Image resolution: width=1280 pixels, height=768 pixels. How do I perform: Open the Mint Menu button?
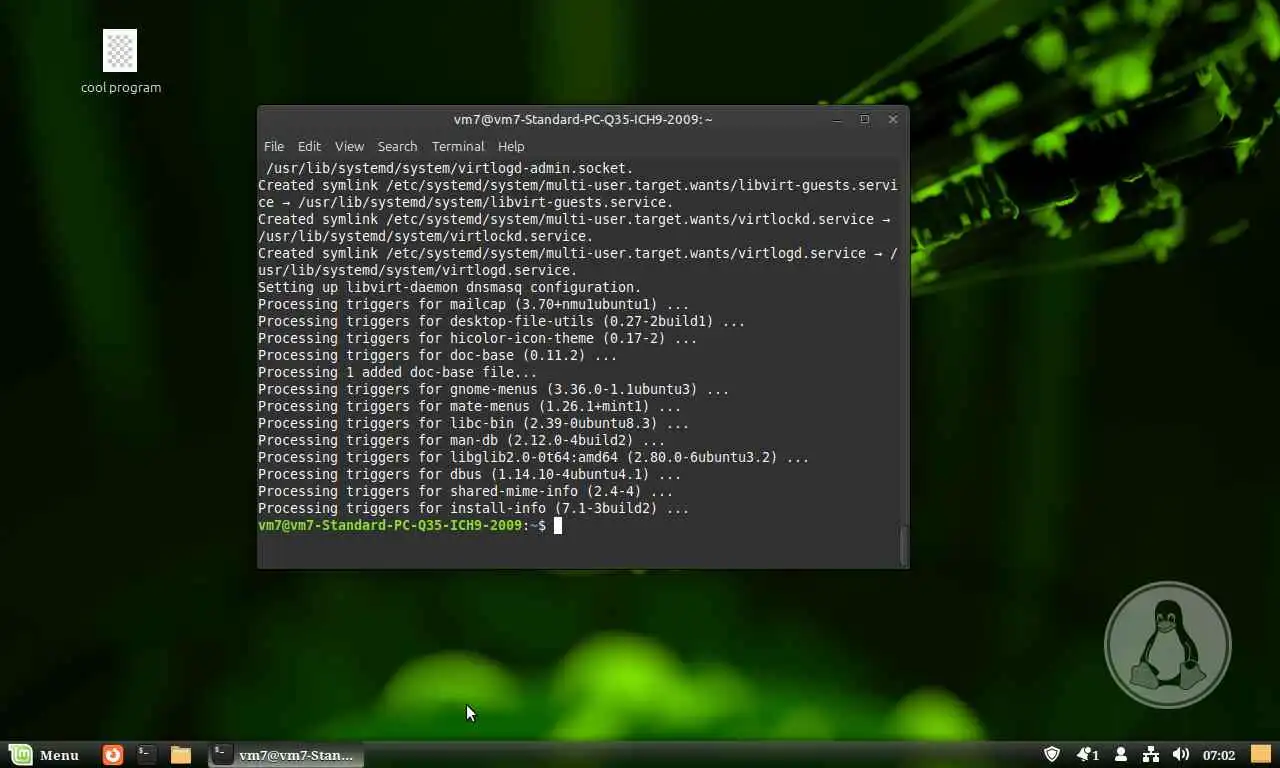click(45, 755)
